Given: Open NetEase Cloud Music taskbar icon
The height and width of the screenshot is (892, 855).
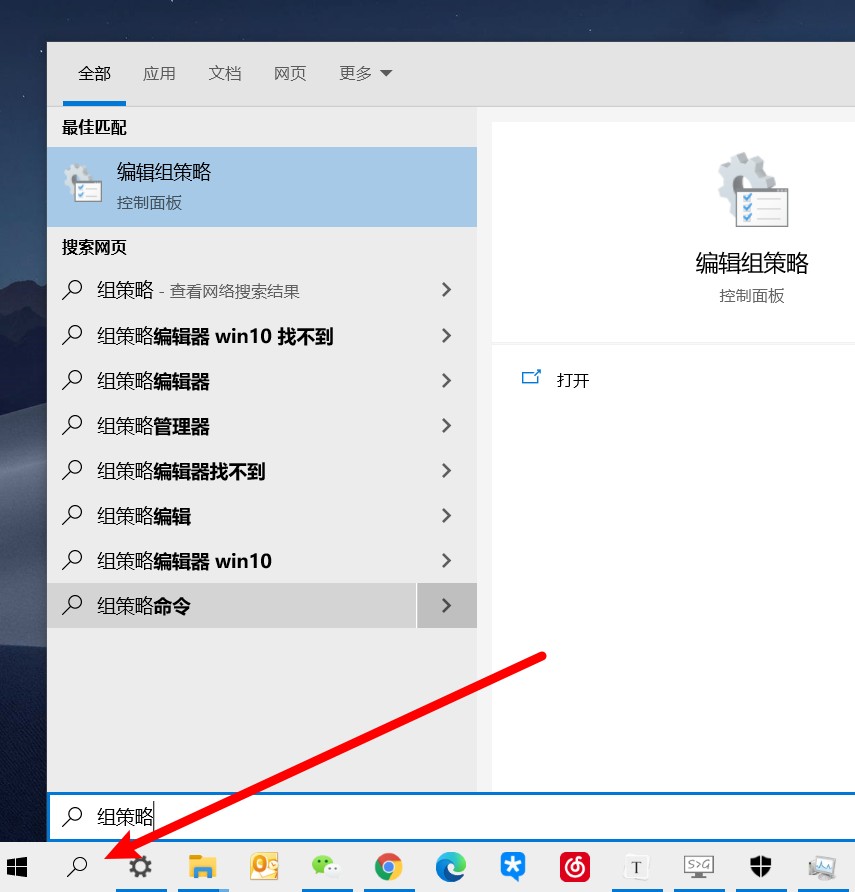Looking at the screenshot, I should (575, 867).
